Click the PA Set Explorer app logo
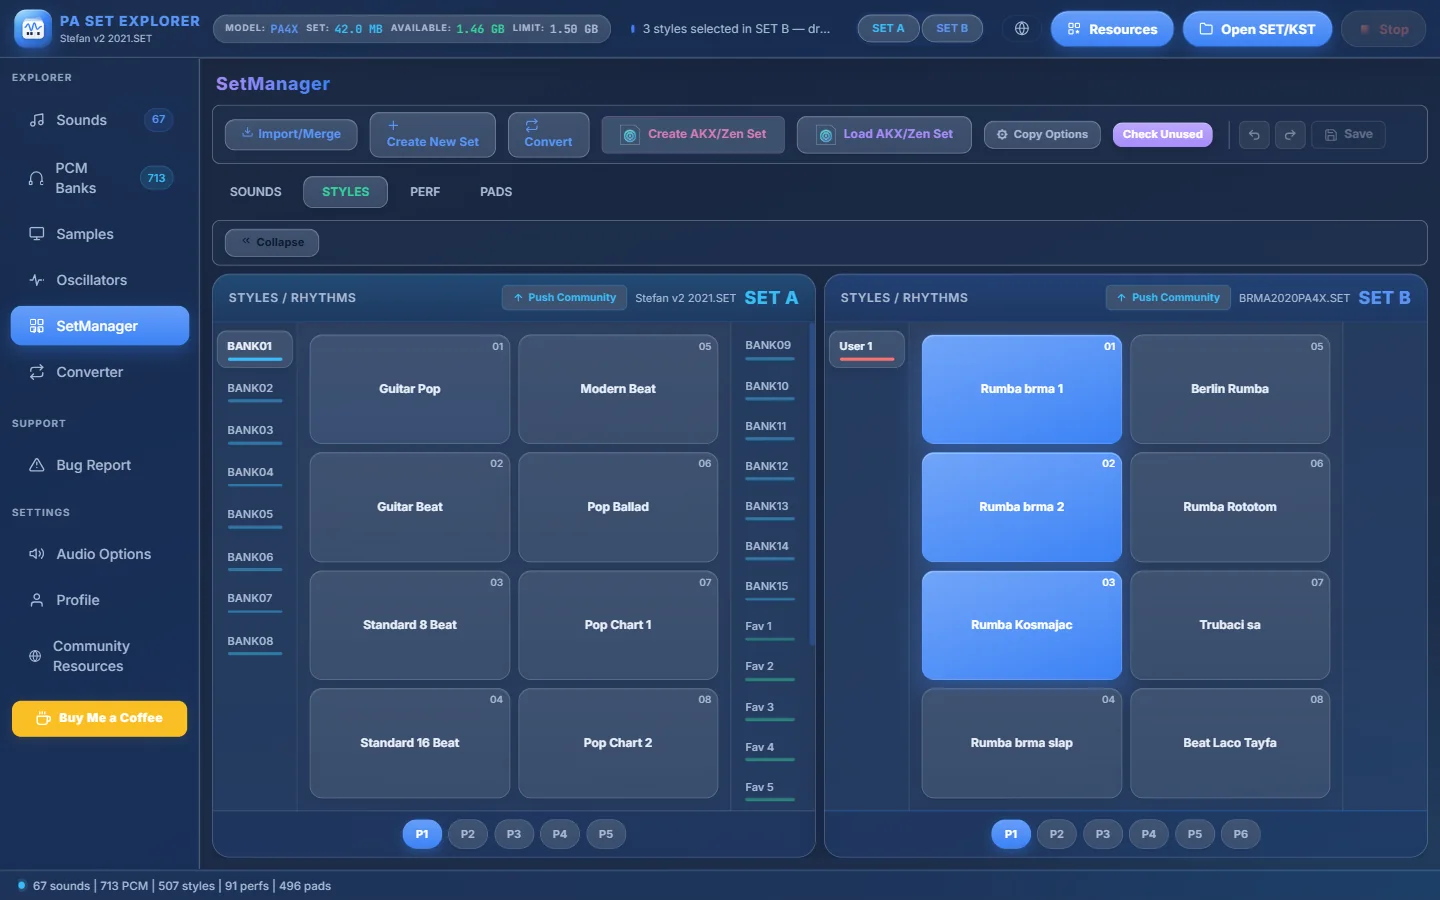The height and width of the screenshot is (900, 1440). [x=33, y=29]
